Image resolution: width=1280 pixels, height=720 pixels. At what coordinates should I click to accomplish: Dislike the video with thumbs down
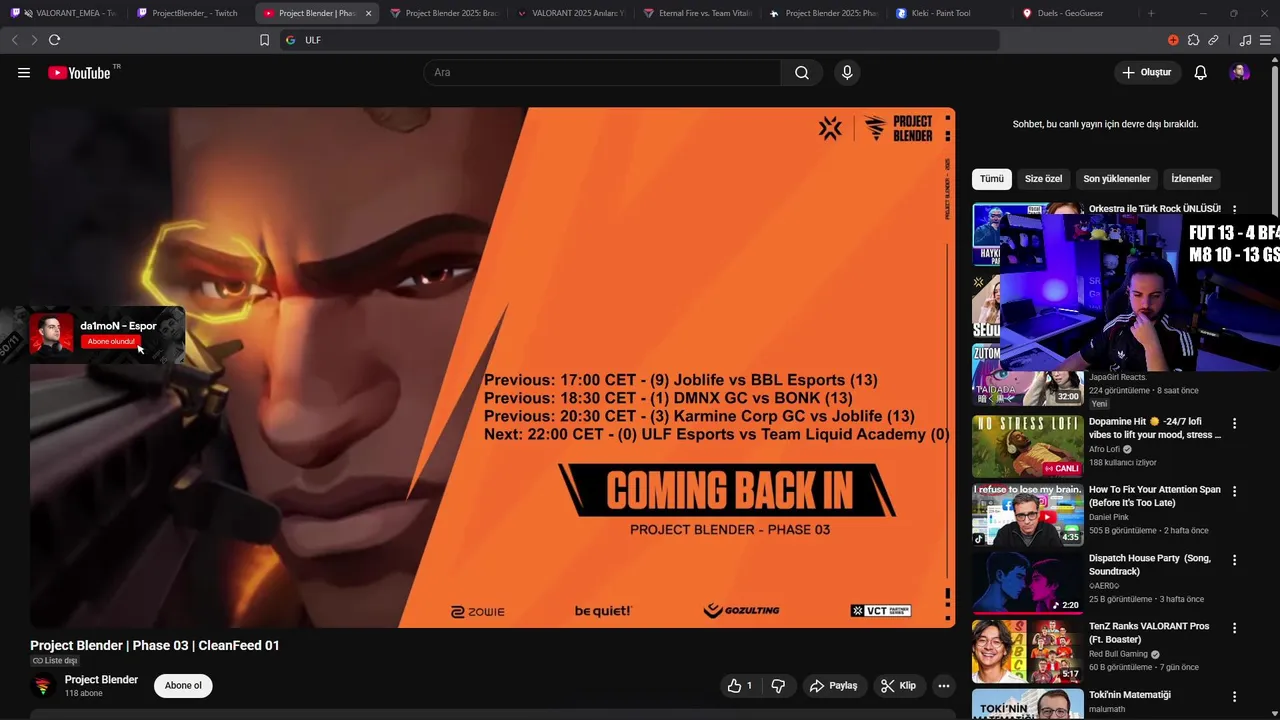click(x=778, y=686)
